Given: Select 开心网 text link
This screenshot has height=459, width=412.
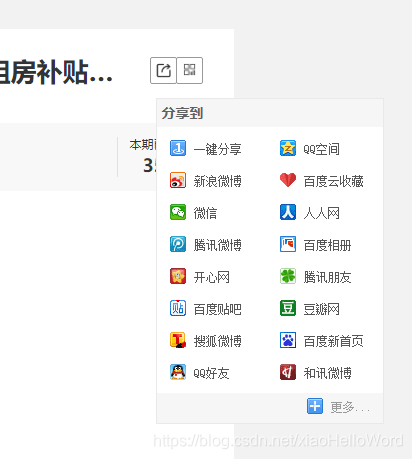Looking at the screenshot, I should pos(212,277).
